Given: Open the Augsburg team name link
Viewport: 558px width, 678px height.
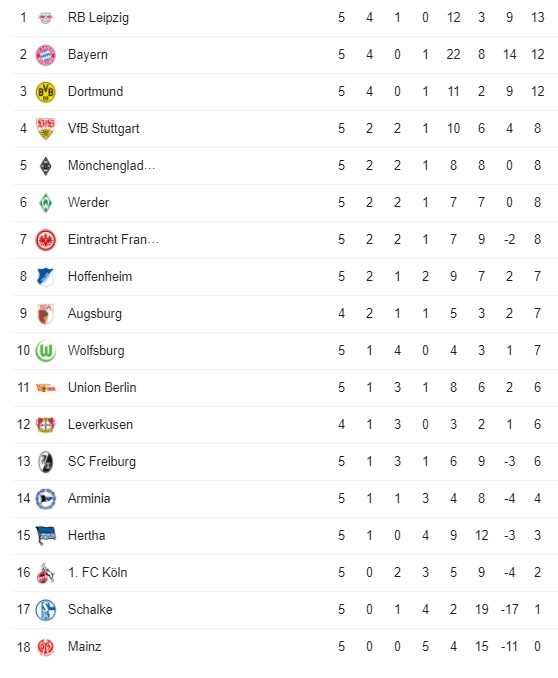Looking at the screenshot, I should pyautogui.click(x=95, y=314).
